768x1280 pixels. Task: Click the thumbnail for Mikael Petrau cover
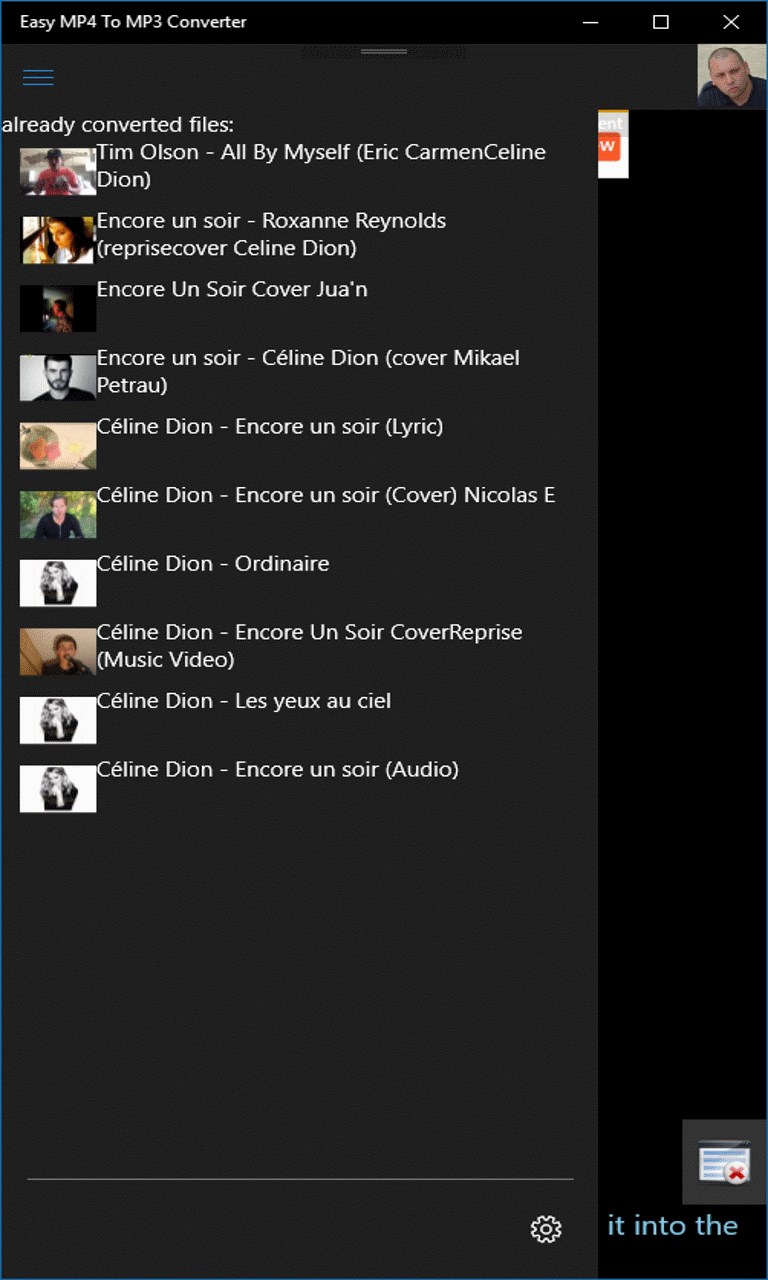pos(58,377)
